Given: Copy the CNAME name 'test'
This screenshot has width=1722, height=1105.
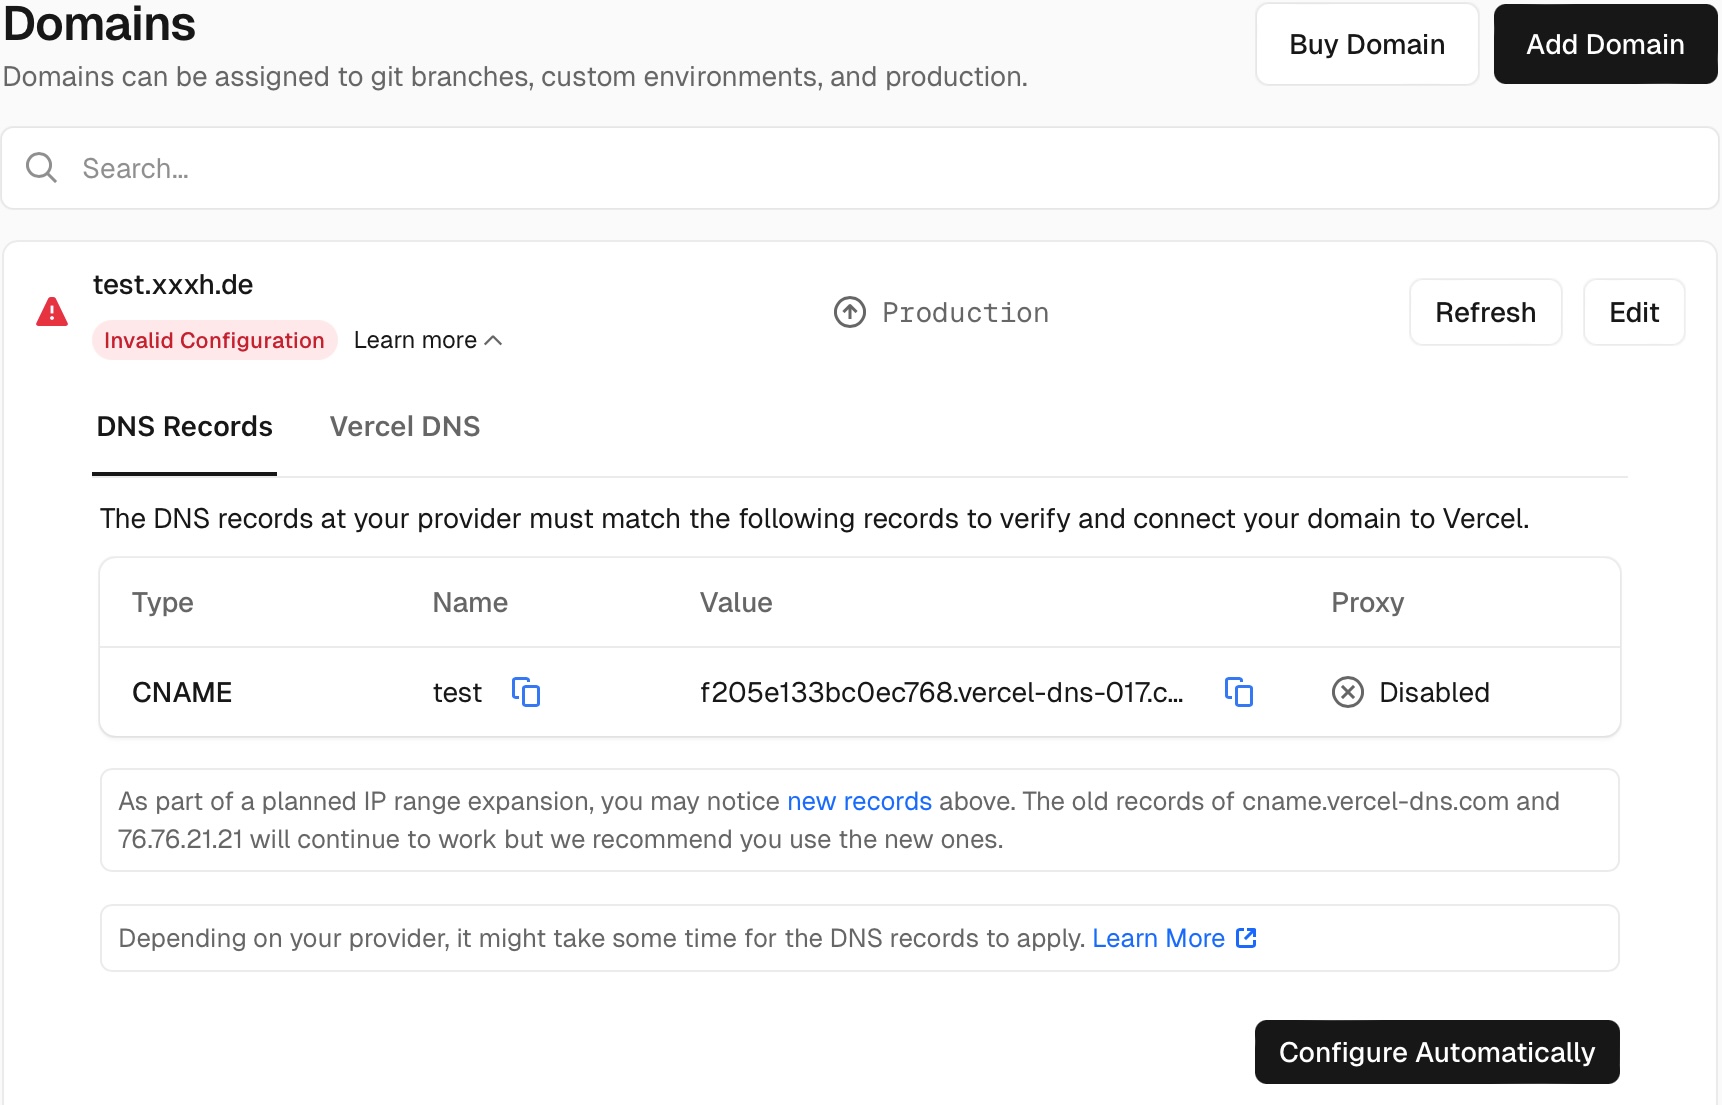Looking at the screenshot, I should click(x=526, y=692).
